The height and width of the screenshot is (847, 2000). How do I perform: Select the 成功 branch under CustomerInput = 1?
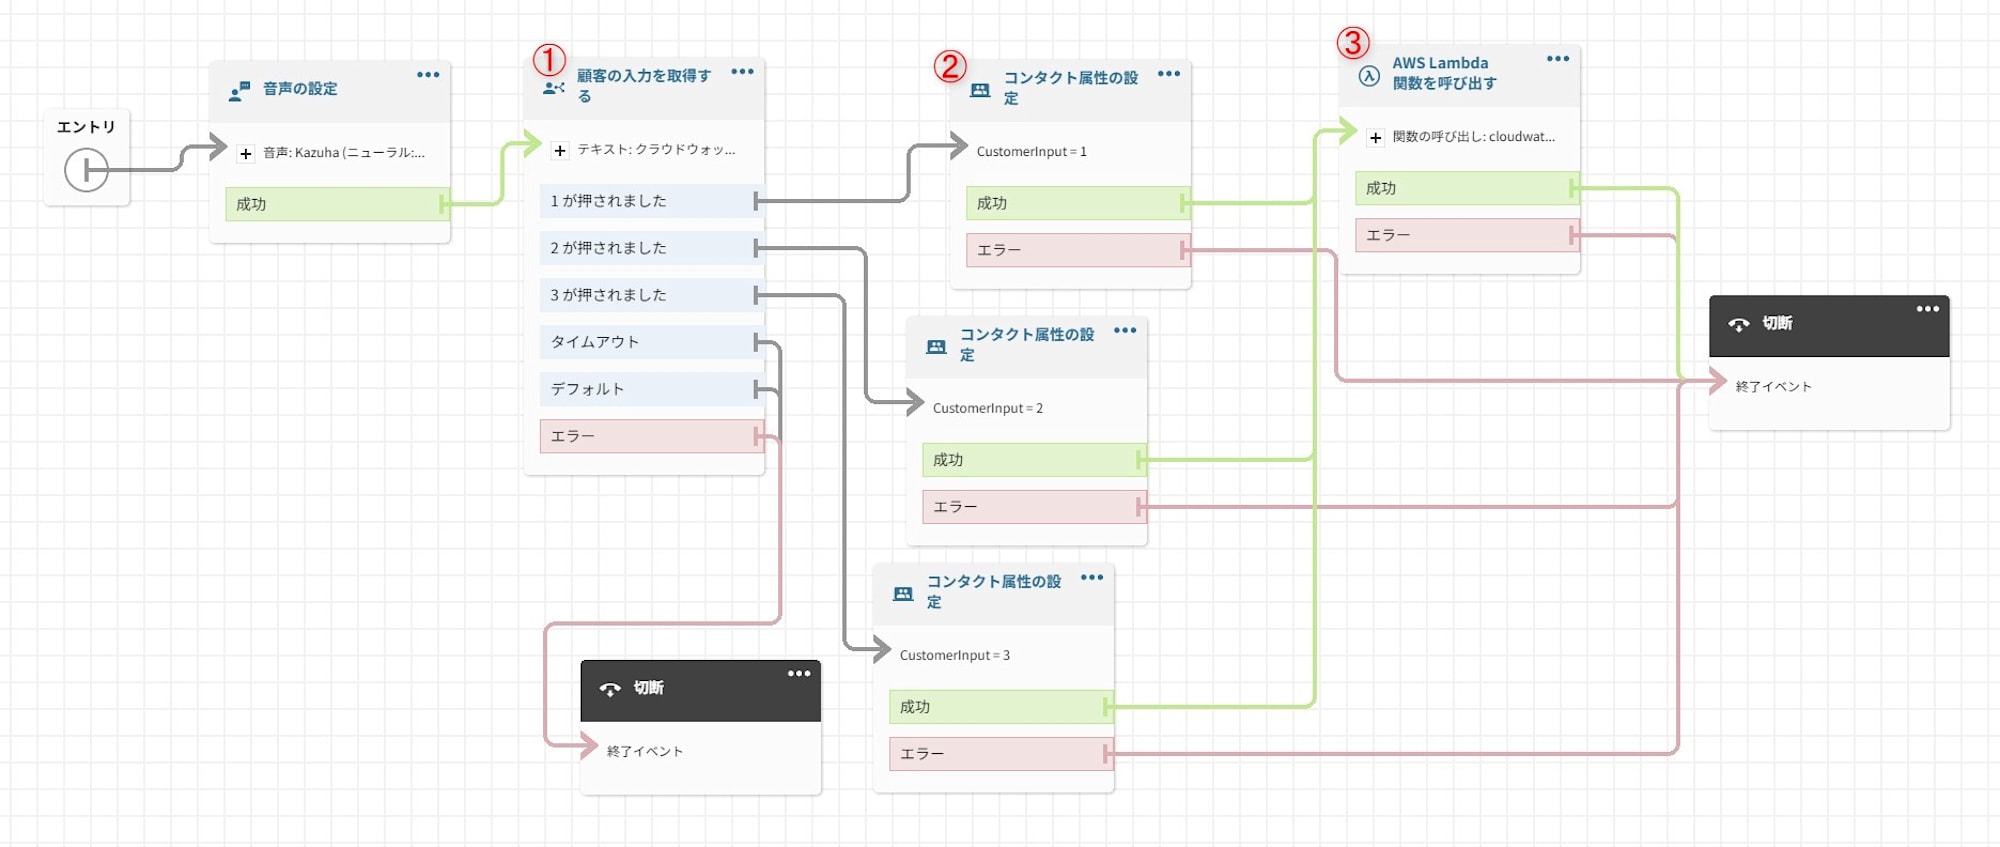click(1078, 203)
